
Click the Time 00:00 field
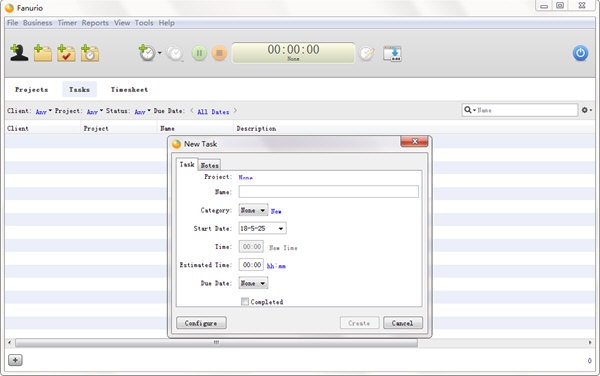pyautogui.click(x=251, y=247)
